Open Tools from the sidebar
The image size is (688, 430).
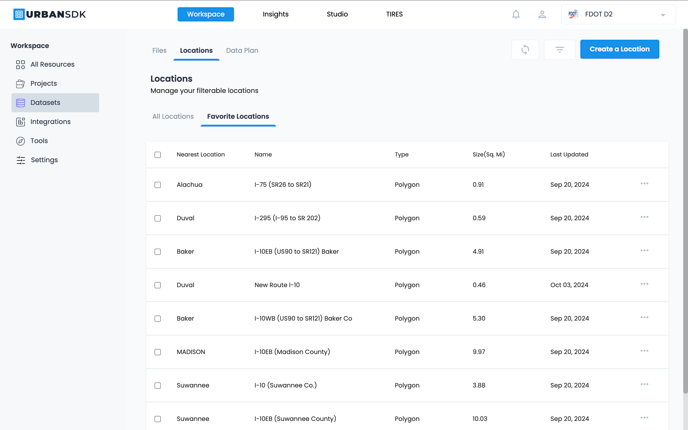pos(39,141)
